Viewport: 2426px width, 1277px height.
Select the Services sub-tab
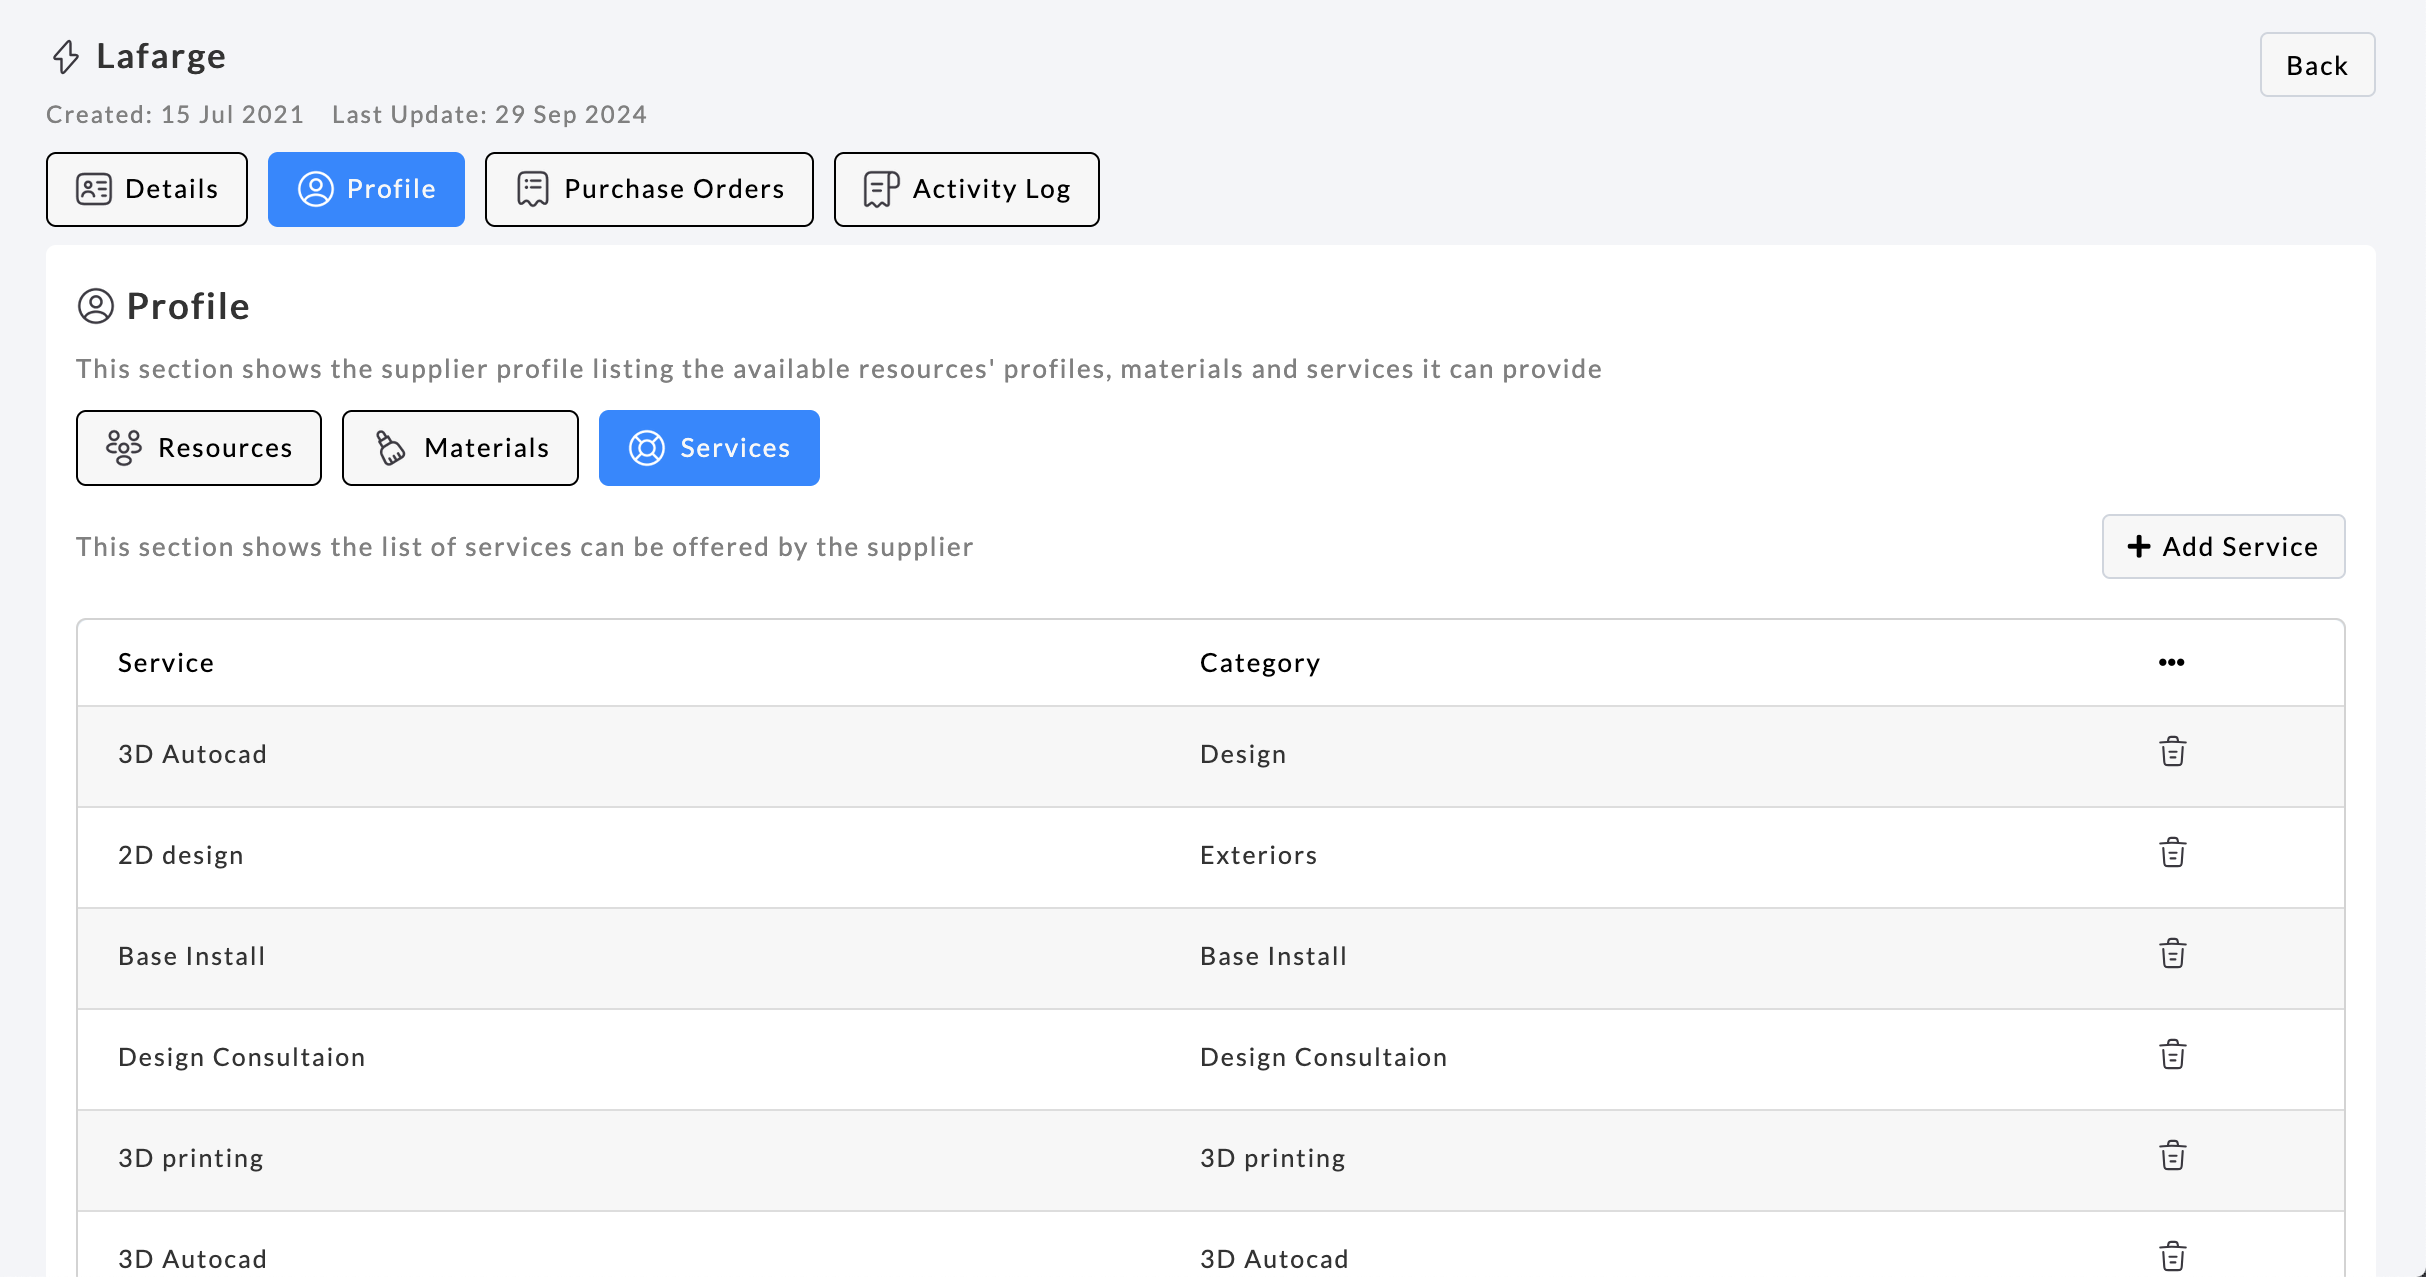pos(709,448)
